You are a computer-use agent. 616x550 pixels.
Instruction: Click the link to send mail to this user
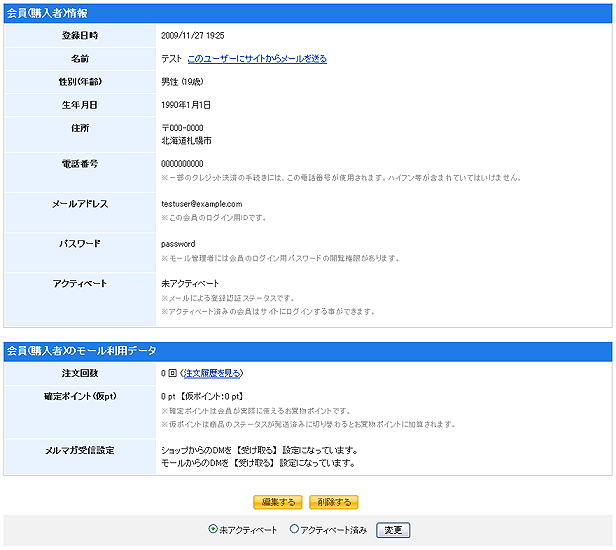click(256, 59)
